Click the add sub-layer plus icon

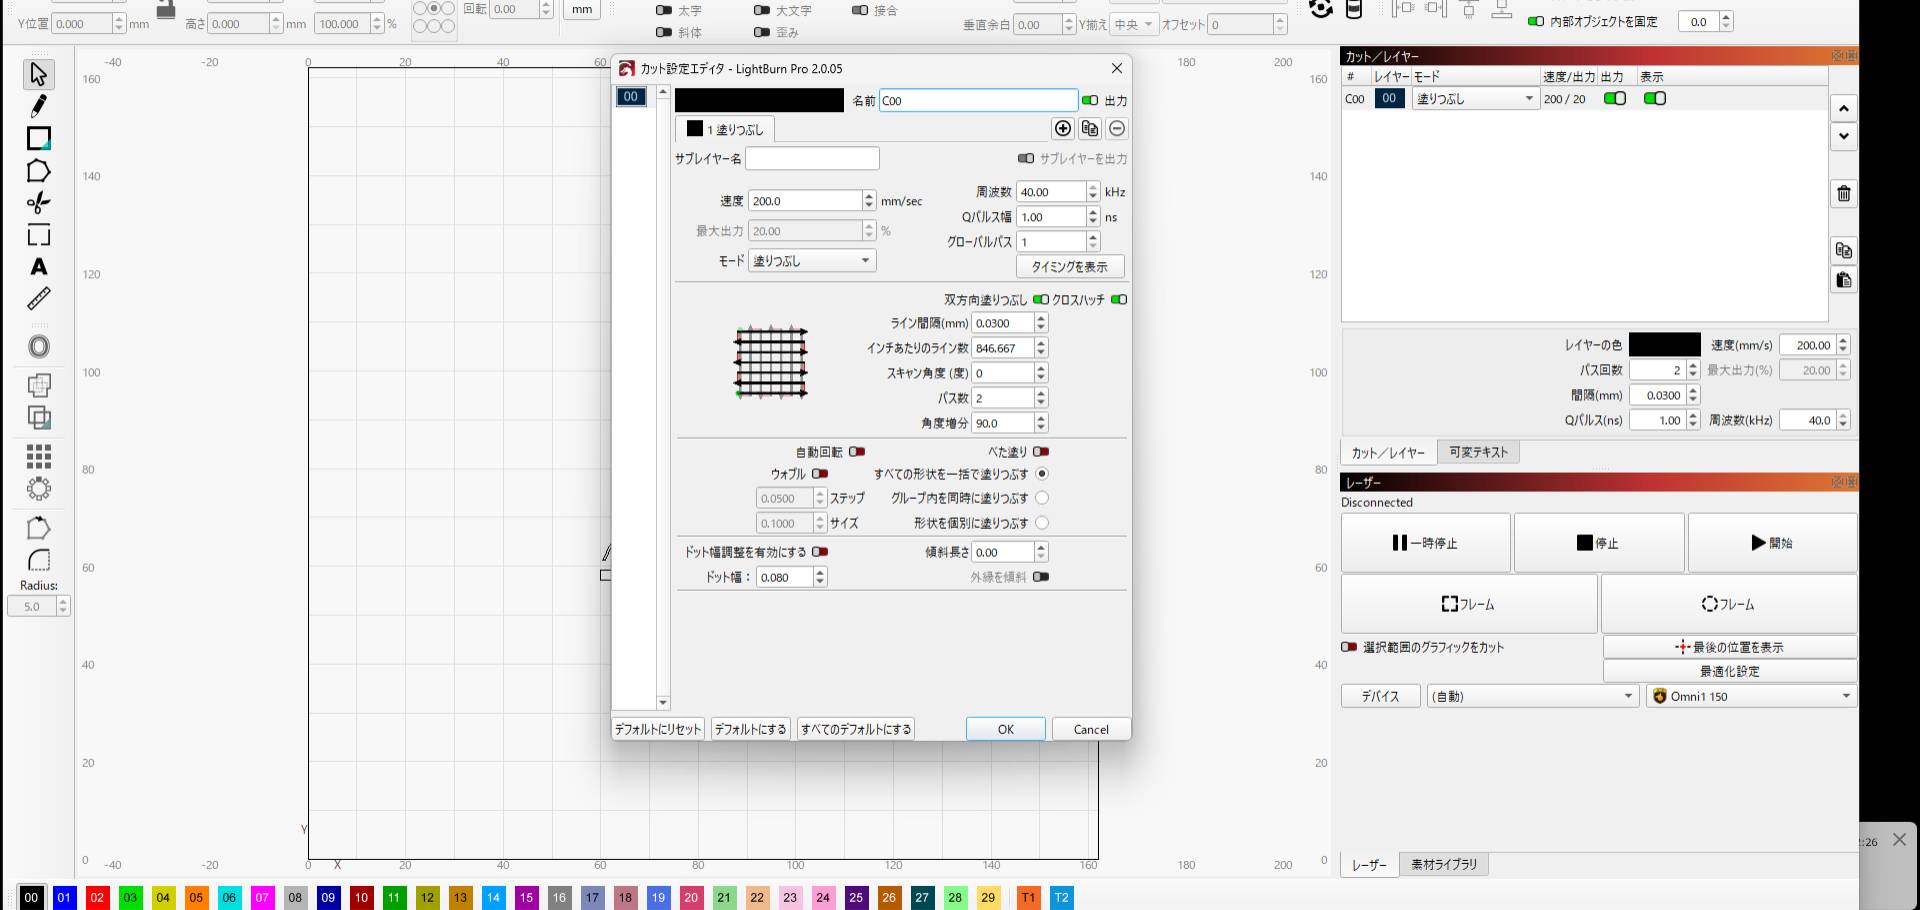tap(1062, 129)
